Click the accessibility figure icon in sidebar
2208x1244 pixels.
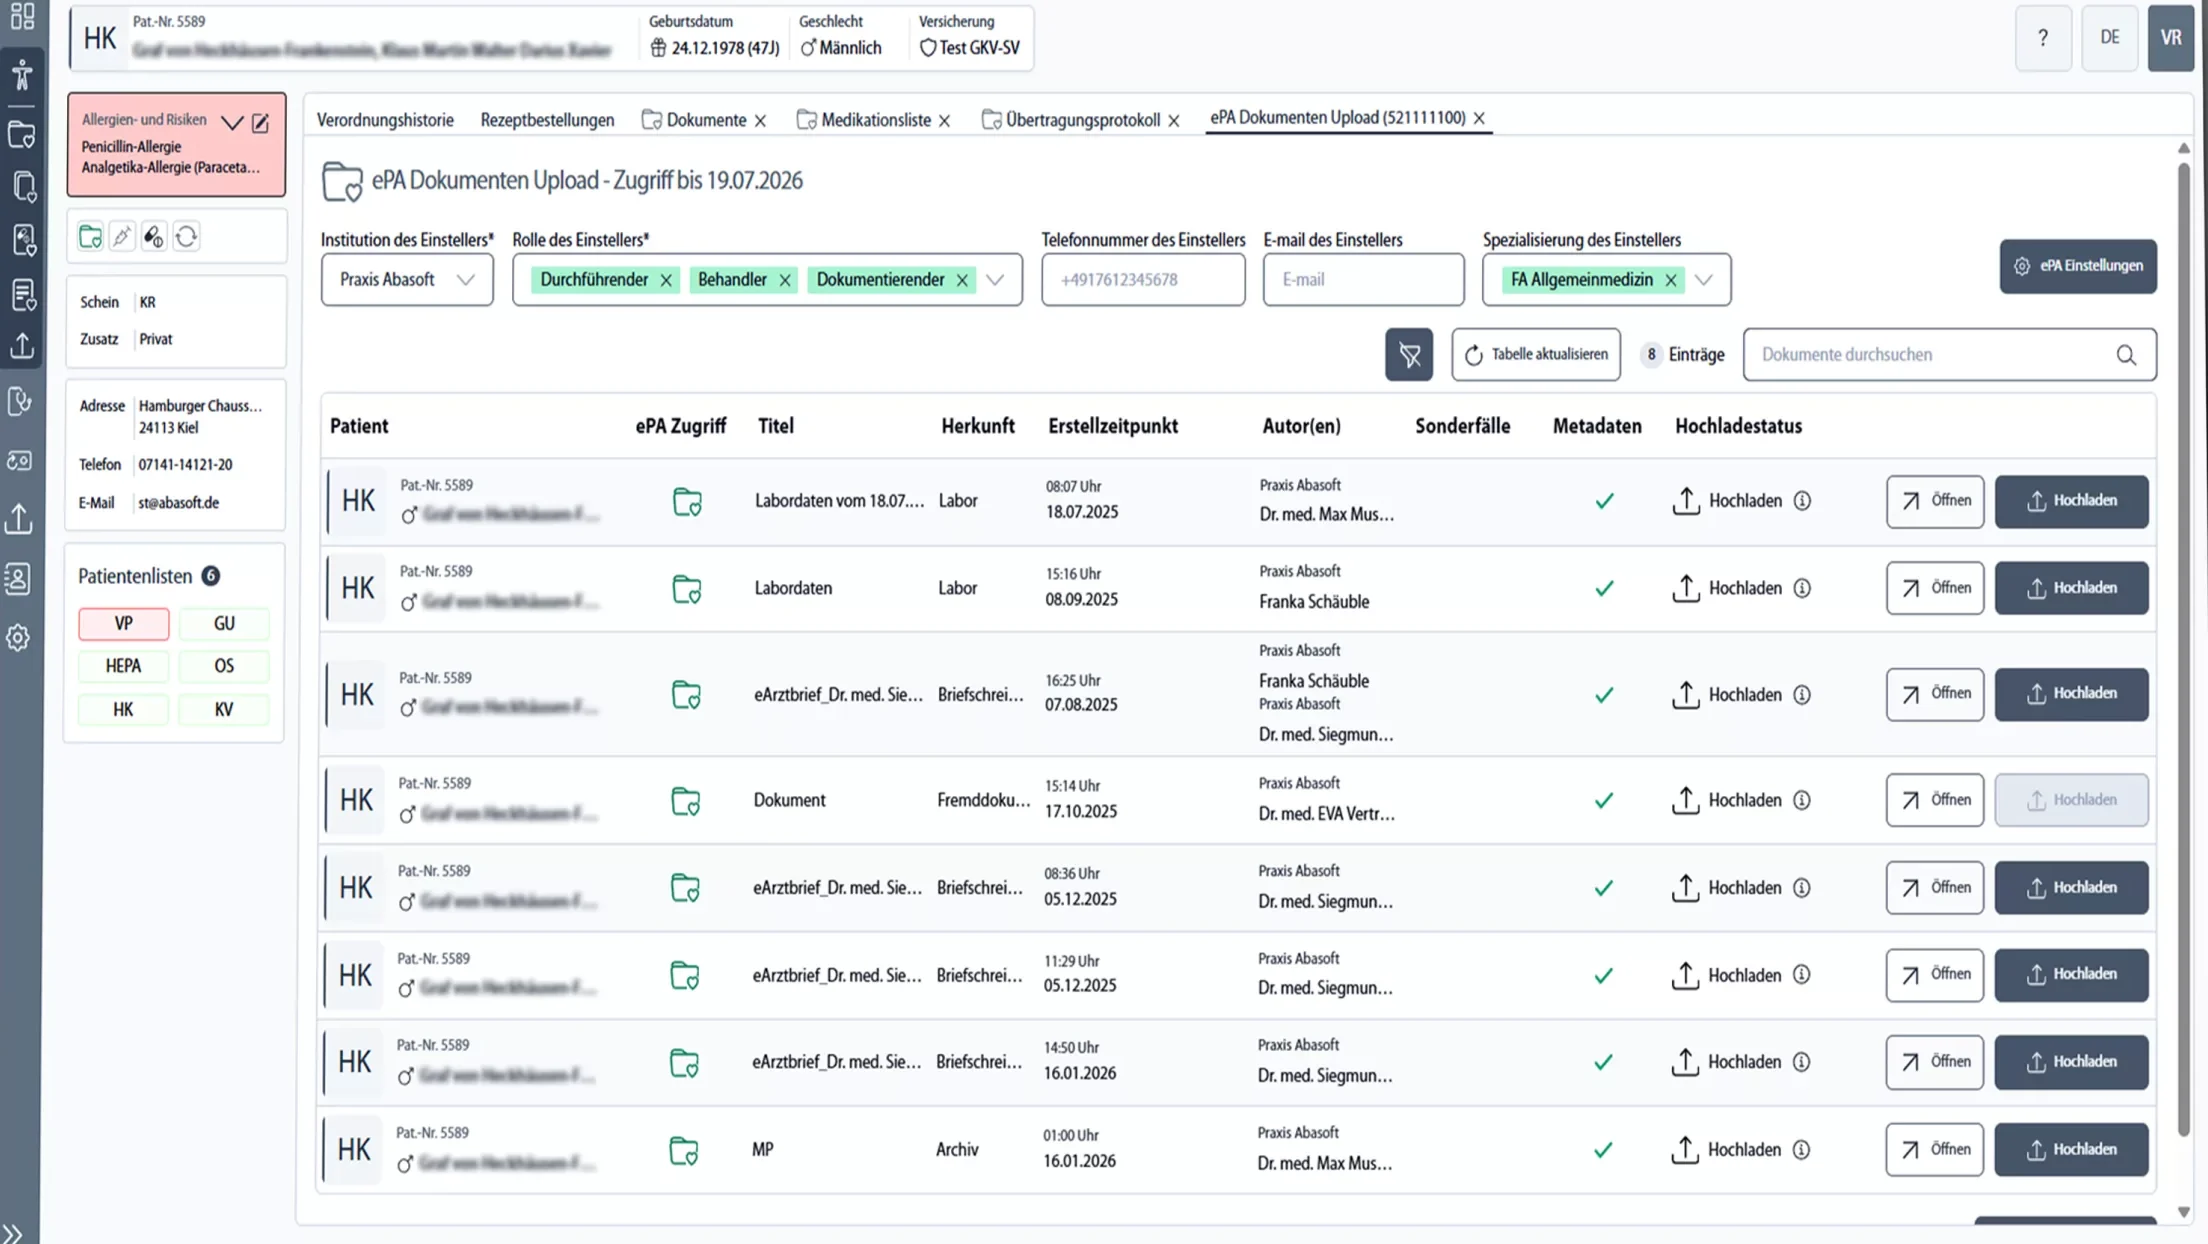22,75
